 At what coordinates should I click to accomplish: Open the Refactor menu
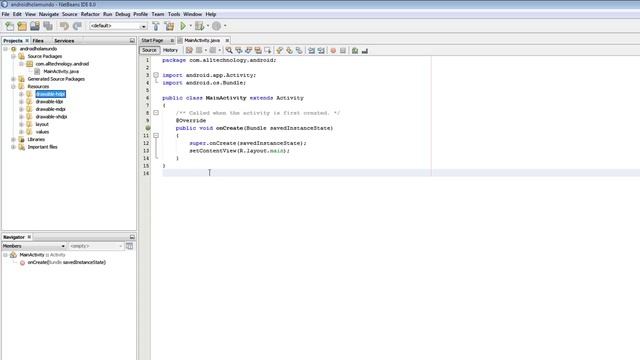[x=90, y=14]
